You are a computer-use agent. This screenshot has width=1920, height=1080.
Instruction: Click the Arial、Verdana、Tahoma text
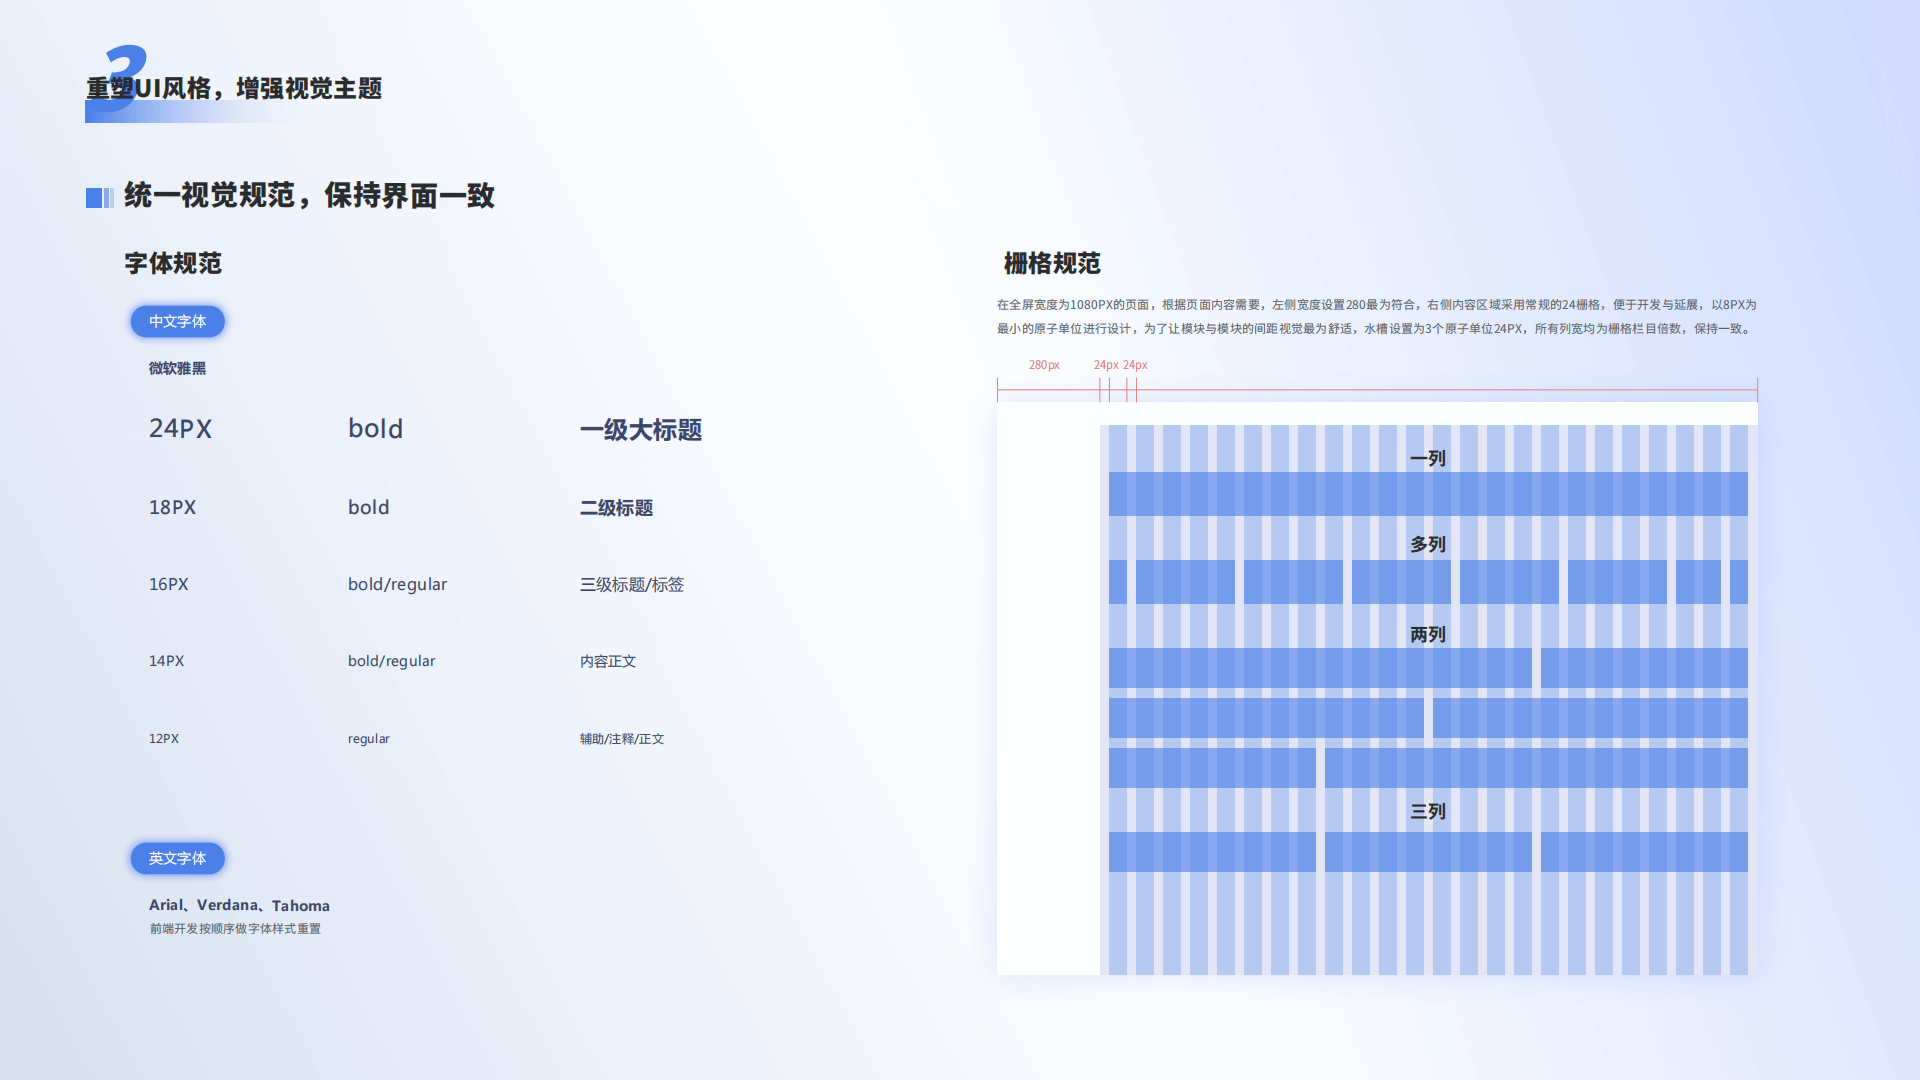(240, 905)
